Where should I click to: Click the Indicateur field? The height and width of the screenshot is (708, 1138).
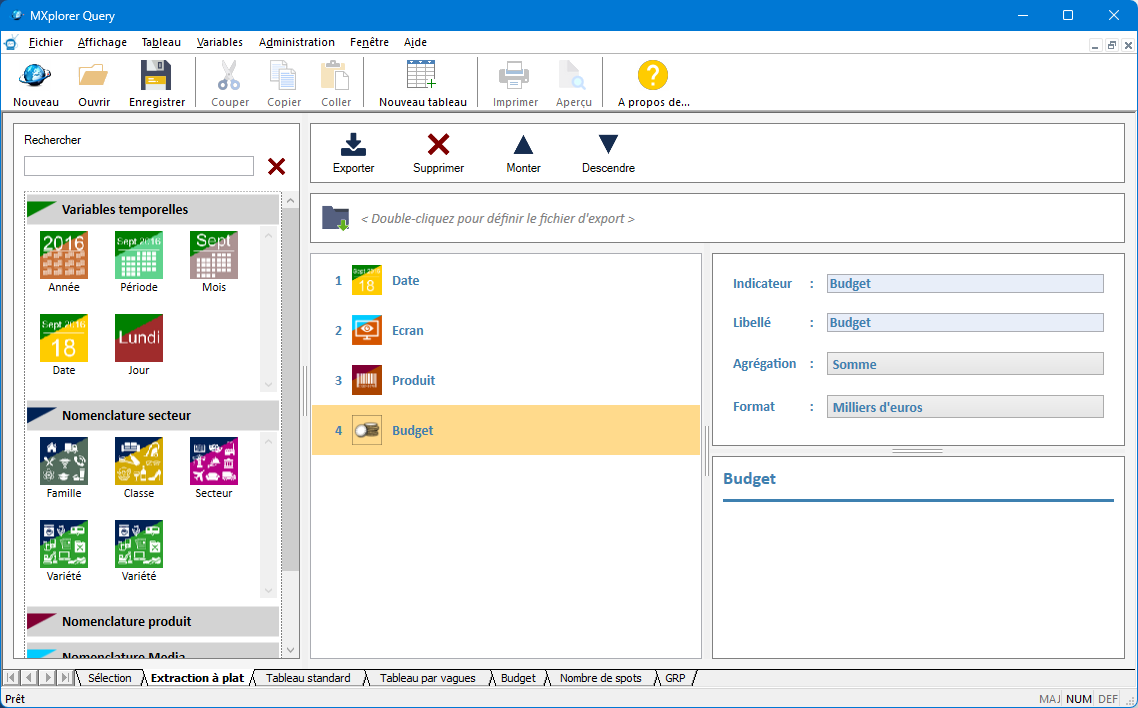[965, 284]
